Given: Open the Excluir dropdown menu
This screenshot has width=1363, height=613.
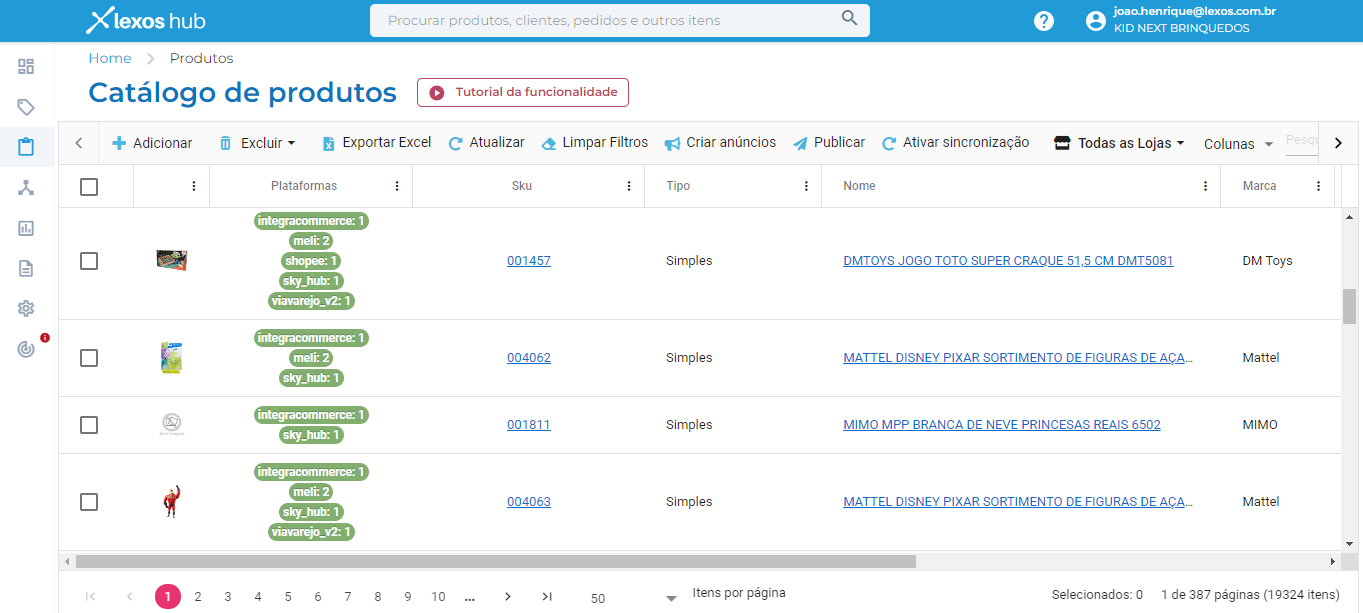Looking at the screenshot, I should (257, 142).
